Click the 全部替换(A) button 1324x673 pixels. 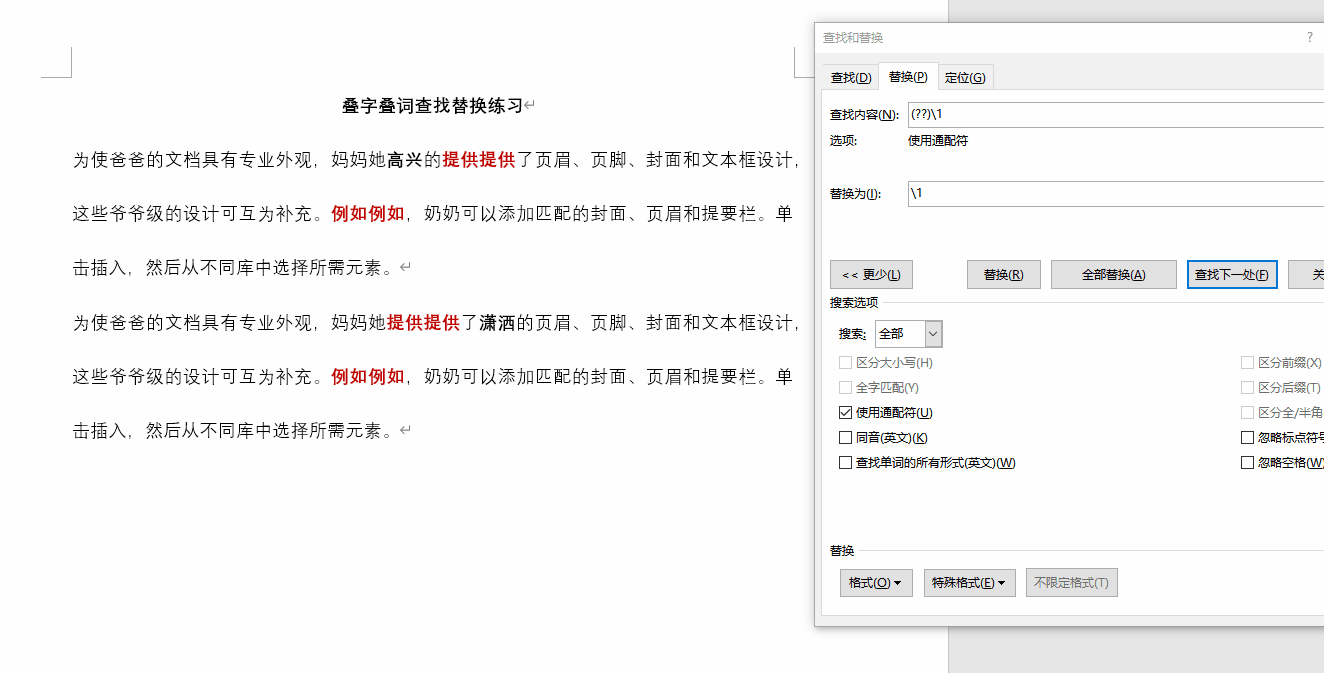pos(1113,275)
